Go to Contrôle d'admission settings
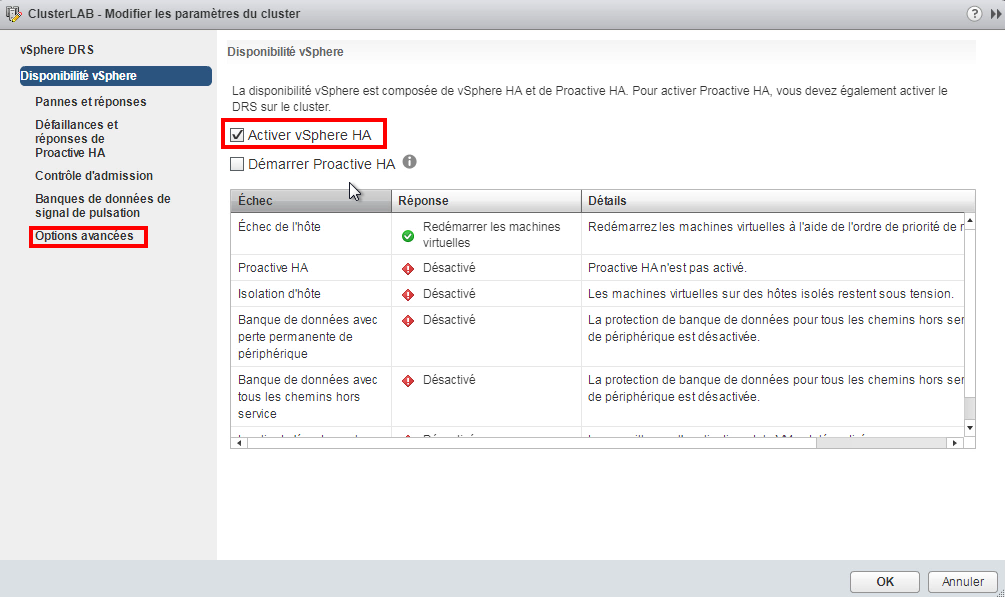The width and height of the screenshot is (1005, 597). 94,176
